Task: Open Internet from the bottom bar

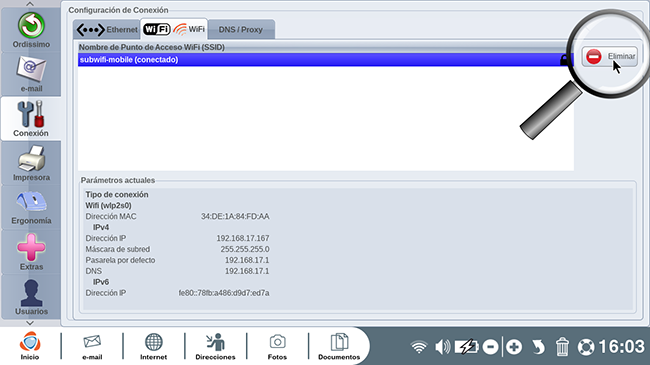Action: [153, 346]
